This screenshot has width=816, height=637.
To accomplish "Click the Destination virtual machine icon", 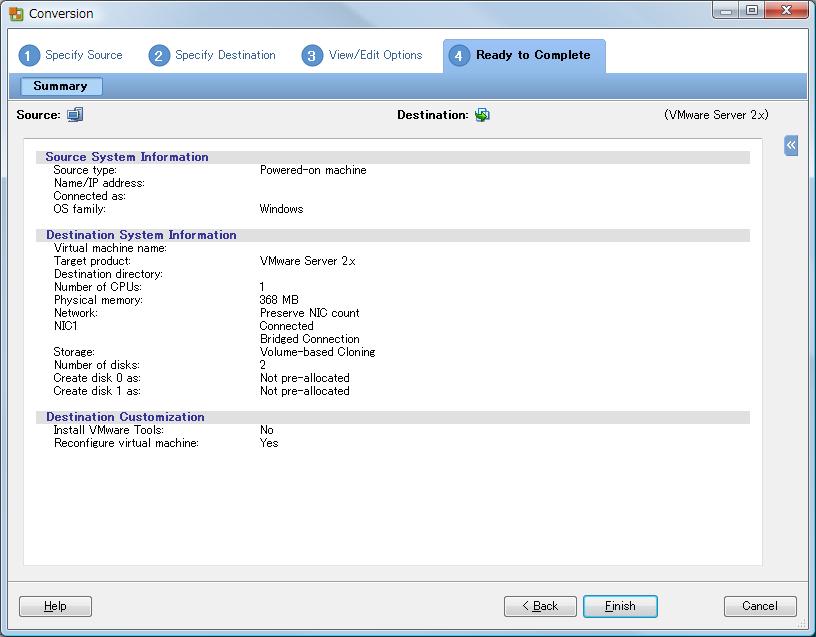I will (482, 114).
